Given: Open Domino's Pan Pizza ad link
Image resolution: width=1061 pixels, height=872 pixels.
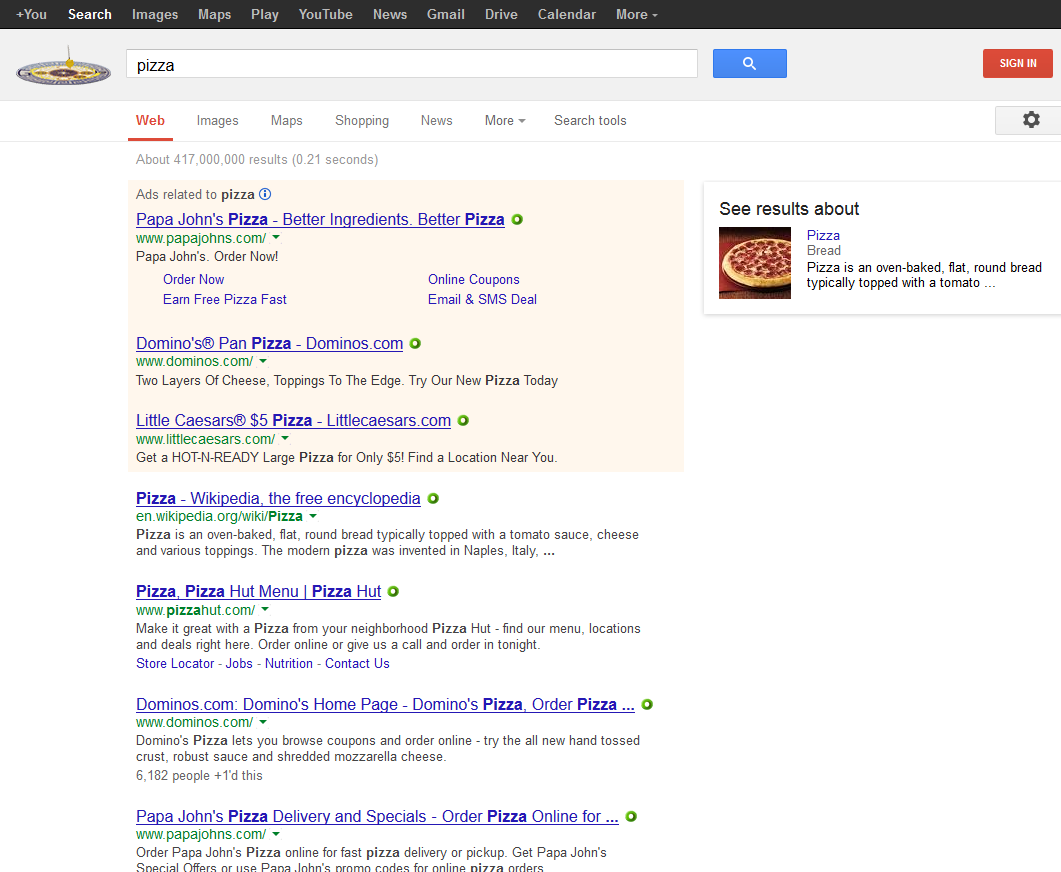Looking at the screenshot, I should coord(269,344).
